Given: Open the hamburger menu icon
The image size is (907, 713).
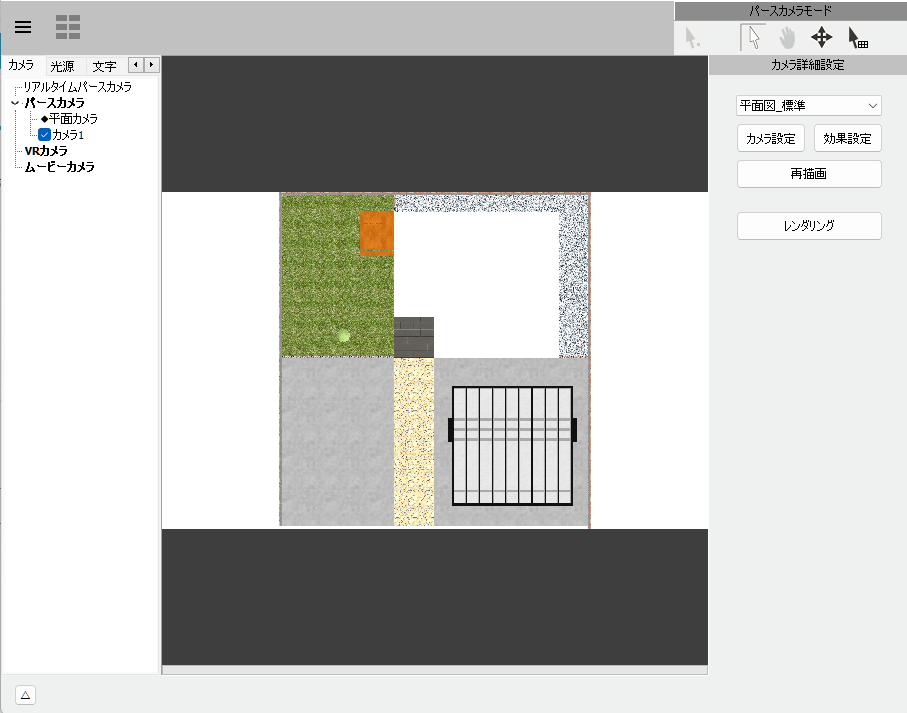Looking at the screenshot, I should [x=23, y=28].
